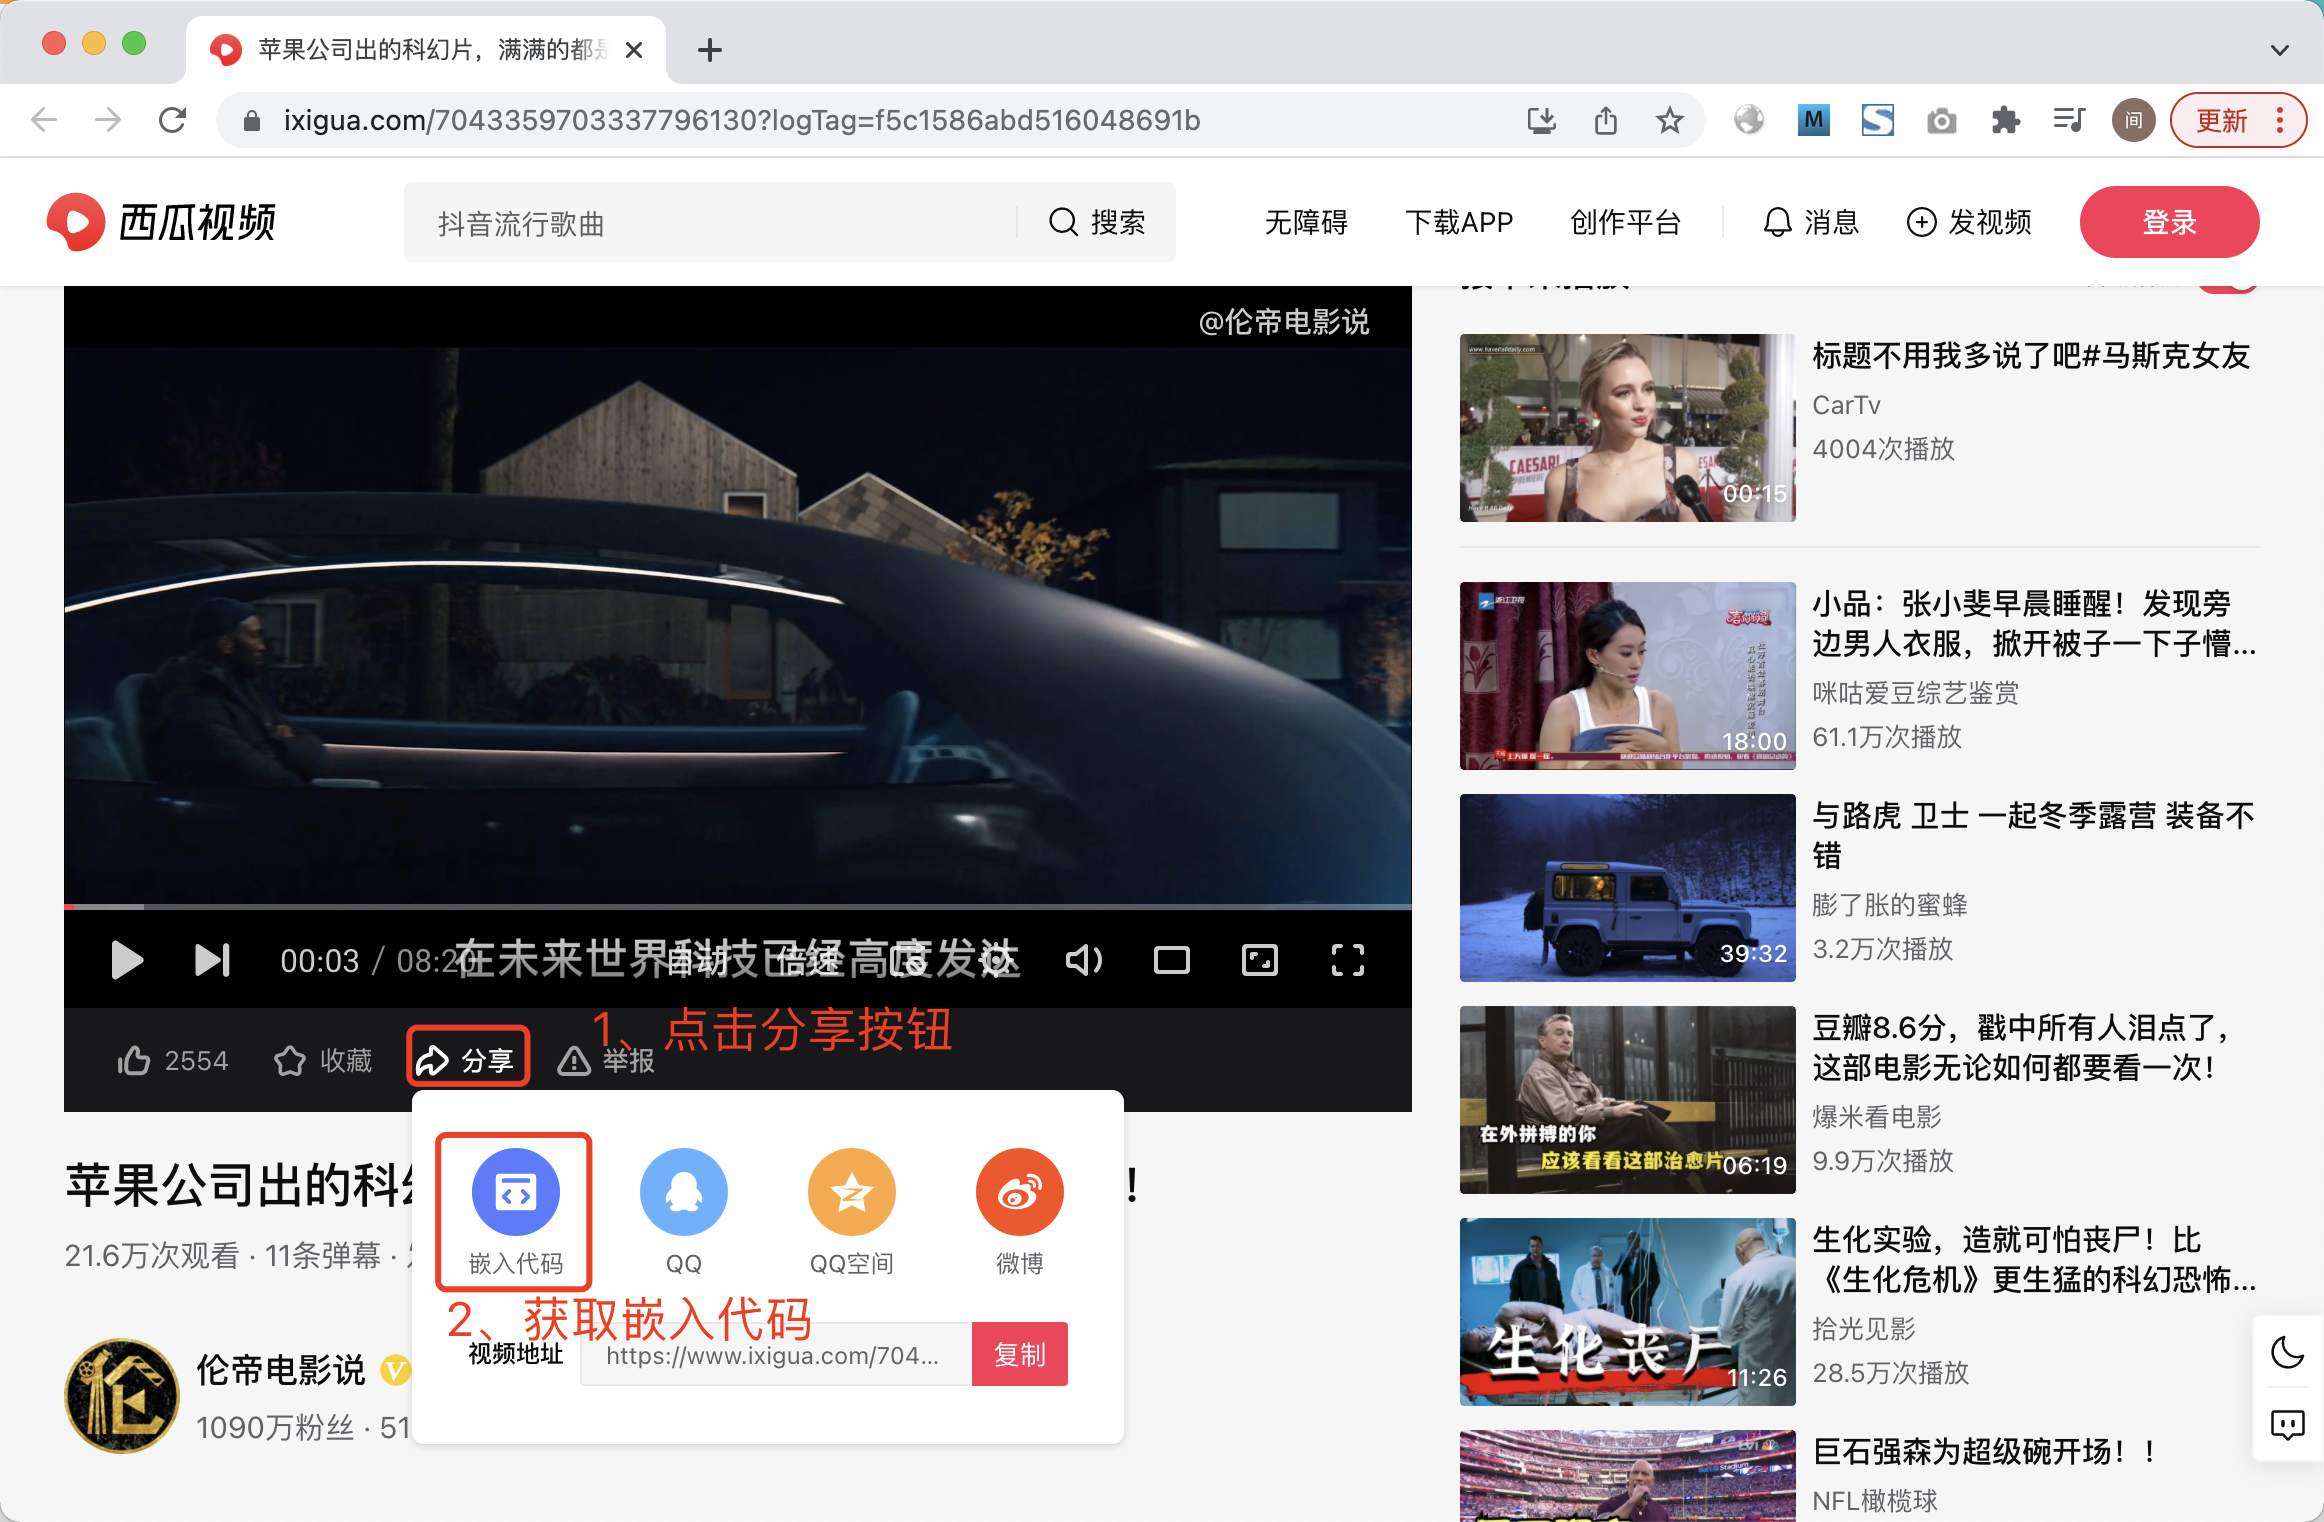The image size is (2324, 1522).
Task: Bookmark this page with the star
Action: tap(1669, 120)
